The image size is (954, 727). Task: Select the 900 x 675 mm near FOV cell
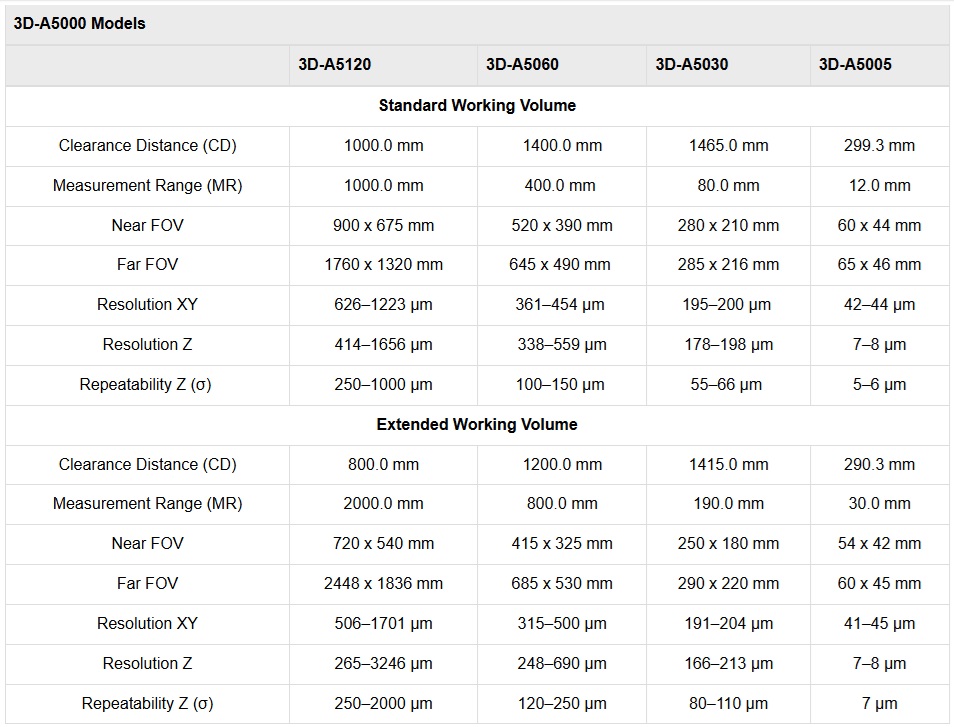pyautogui.click(x=383, y=225)
